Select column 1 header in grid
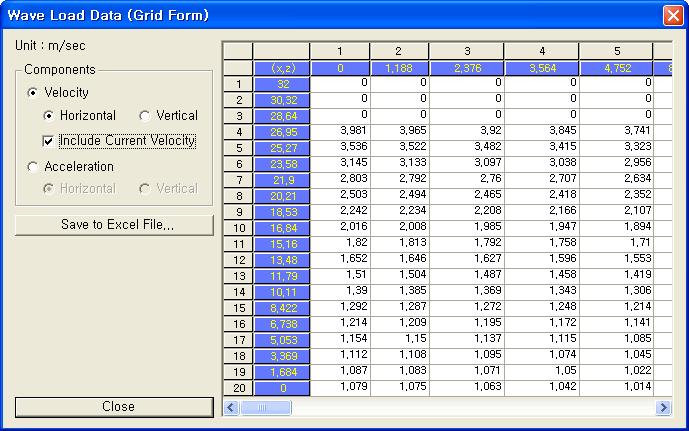689x431 pixels. point(339,51)
